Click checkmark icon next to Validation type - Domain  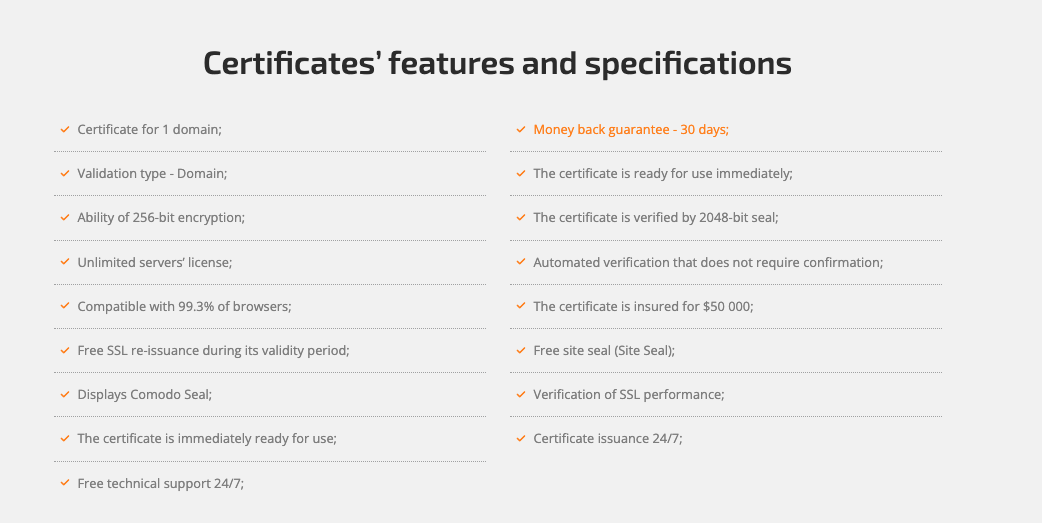coord(64,174)
